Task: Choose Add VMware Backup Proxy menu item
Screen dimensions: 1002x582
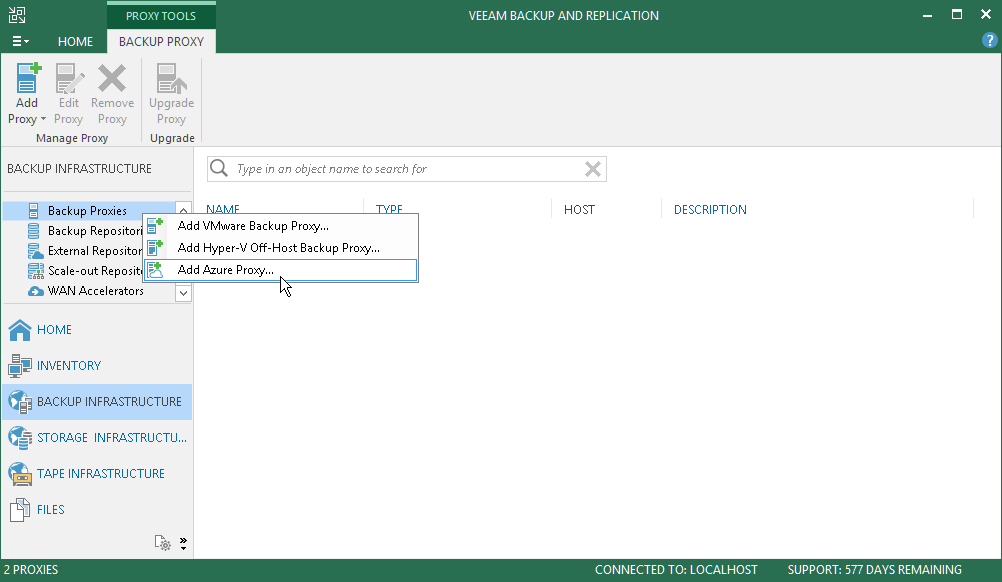Action: (281, 226)
